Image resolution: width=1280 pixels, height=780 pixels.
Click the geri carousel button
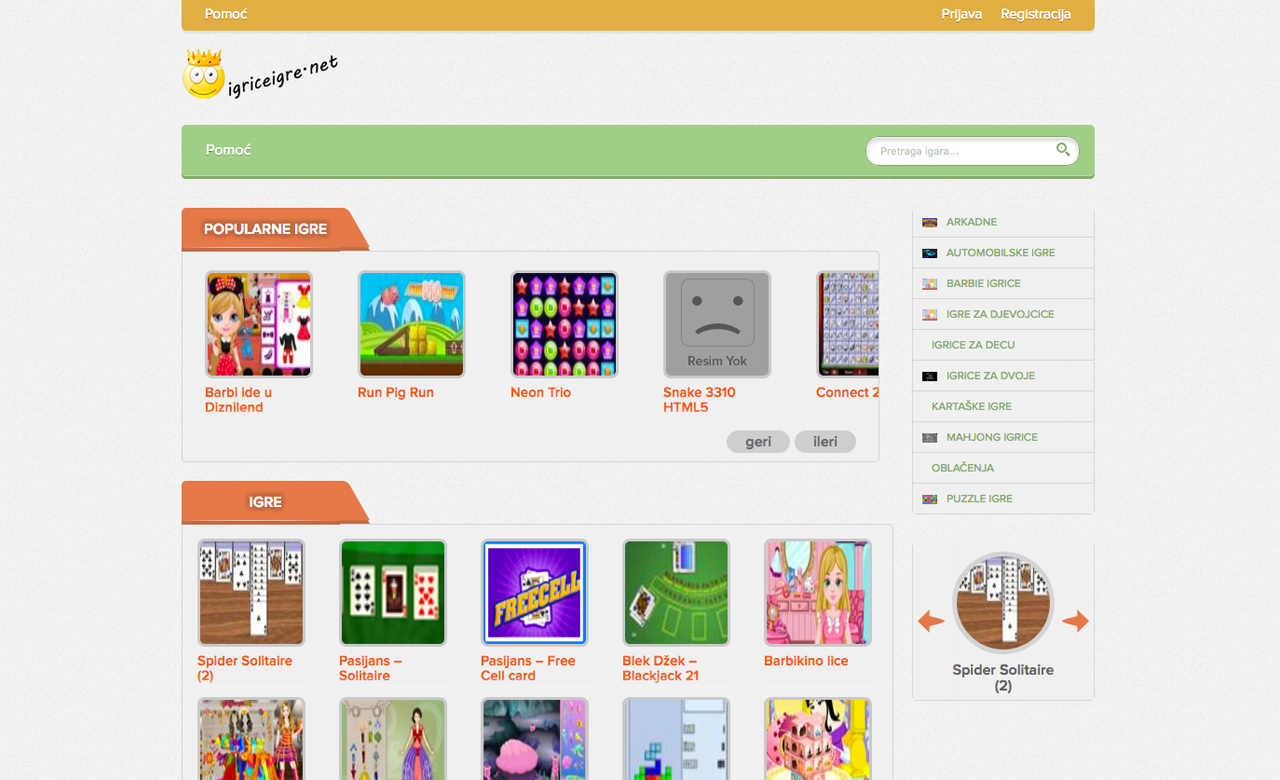758,442
